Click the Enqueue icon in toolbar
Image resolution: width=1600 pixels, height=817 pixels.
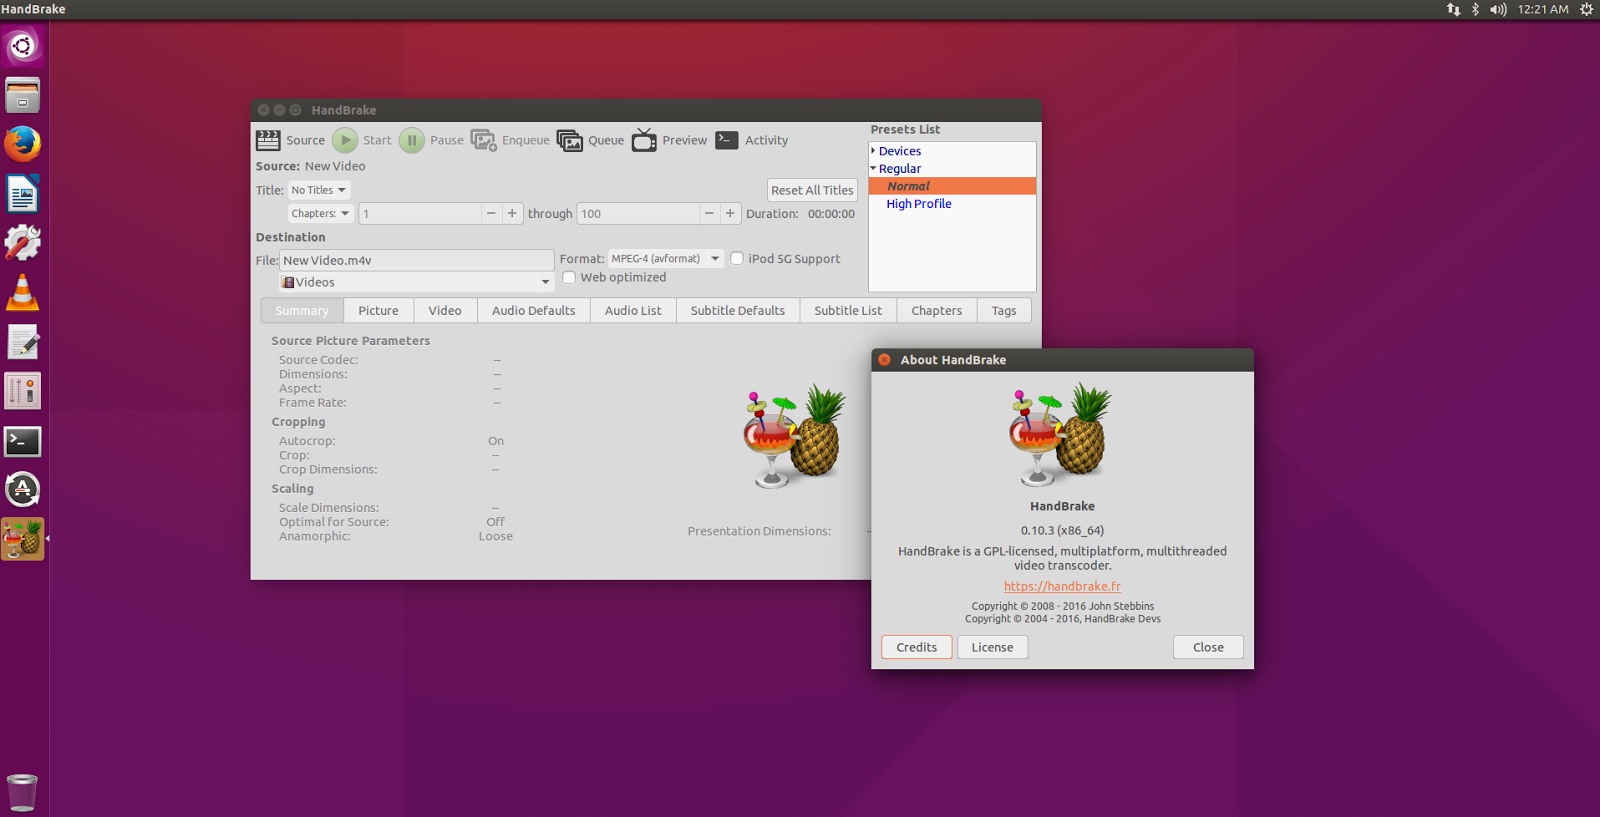point(484,140)
